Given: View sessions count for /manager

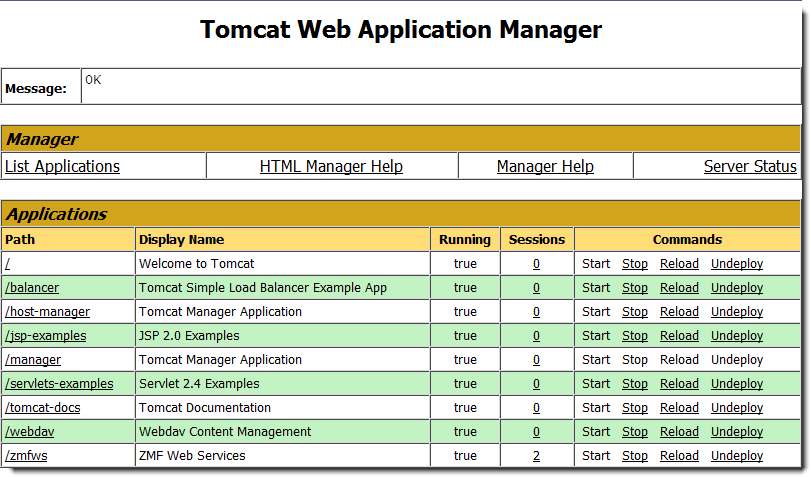Looking at the screenshot, I should [x=536, y=360].
